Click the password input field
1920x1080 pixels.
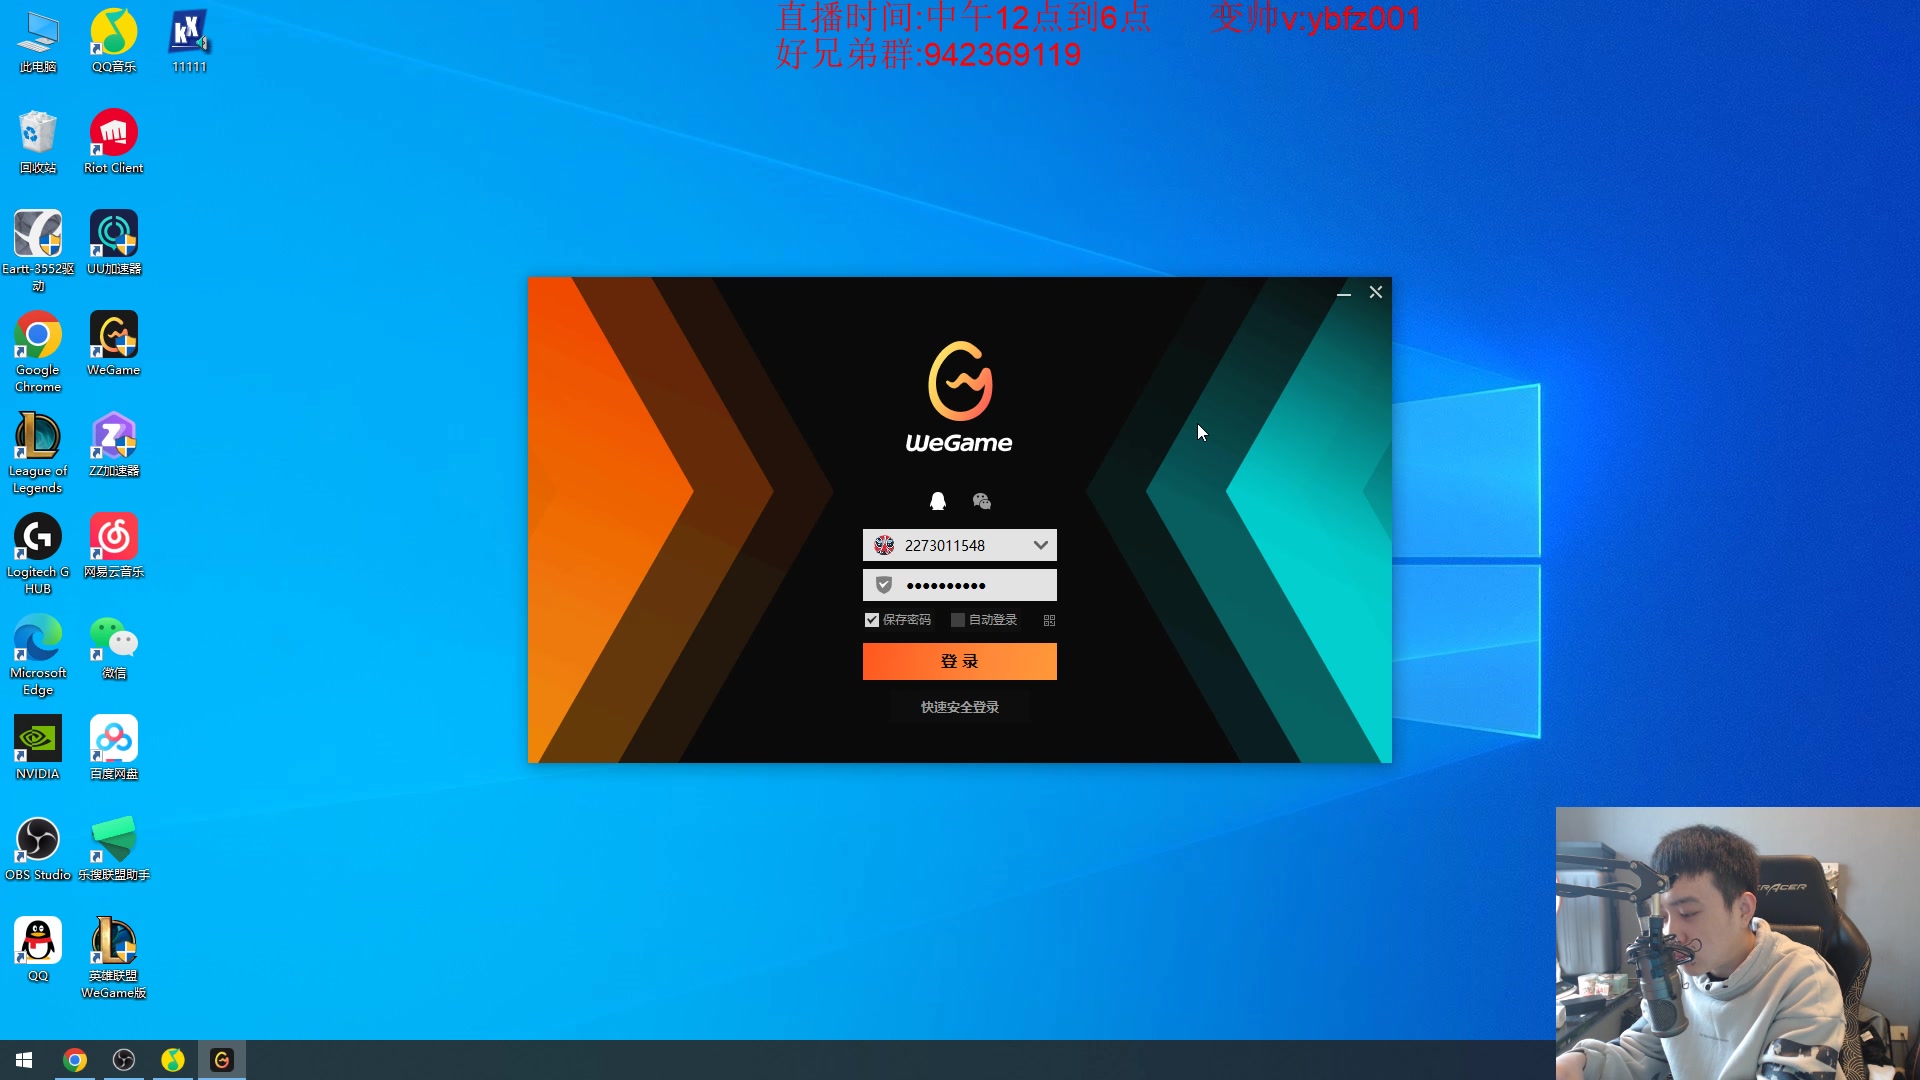click(960, 584)
